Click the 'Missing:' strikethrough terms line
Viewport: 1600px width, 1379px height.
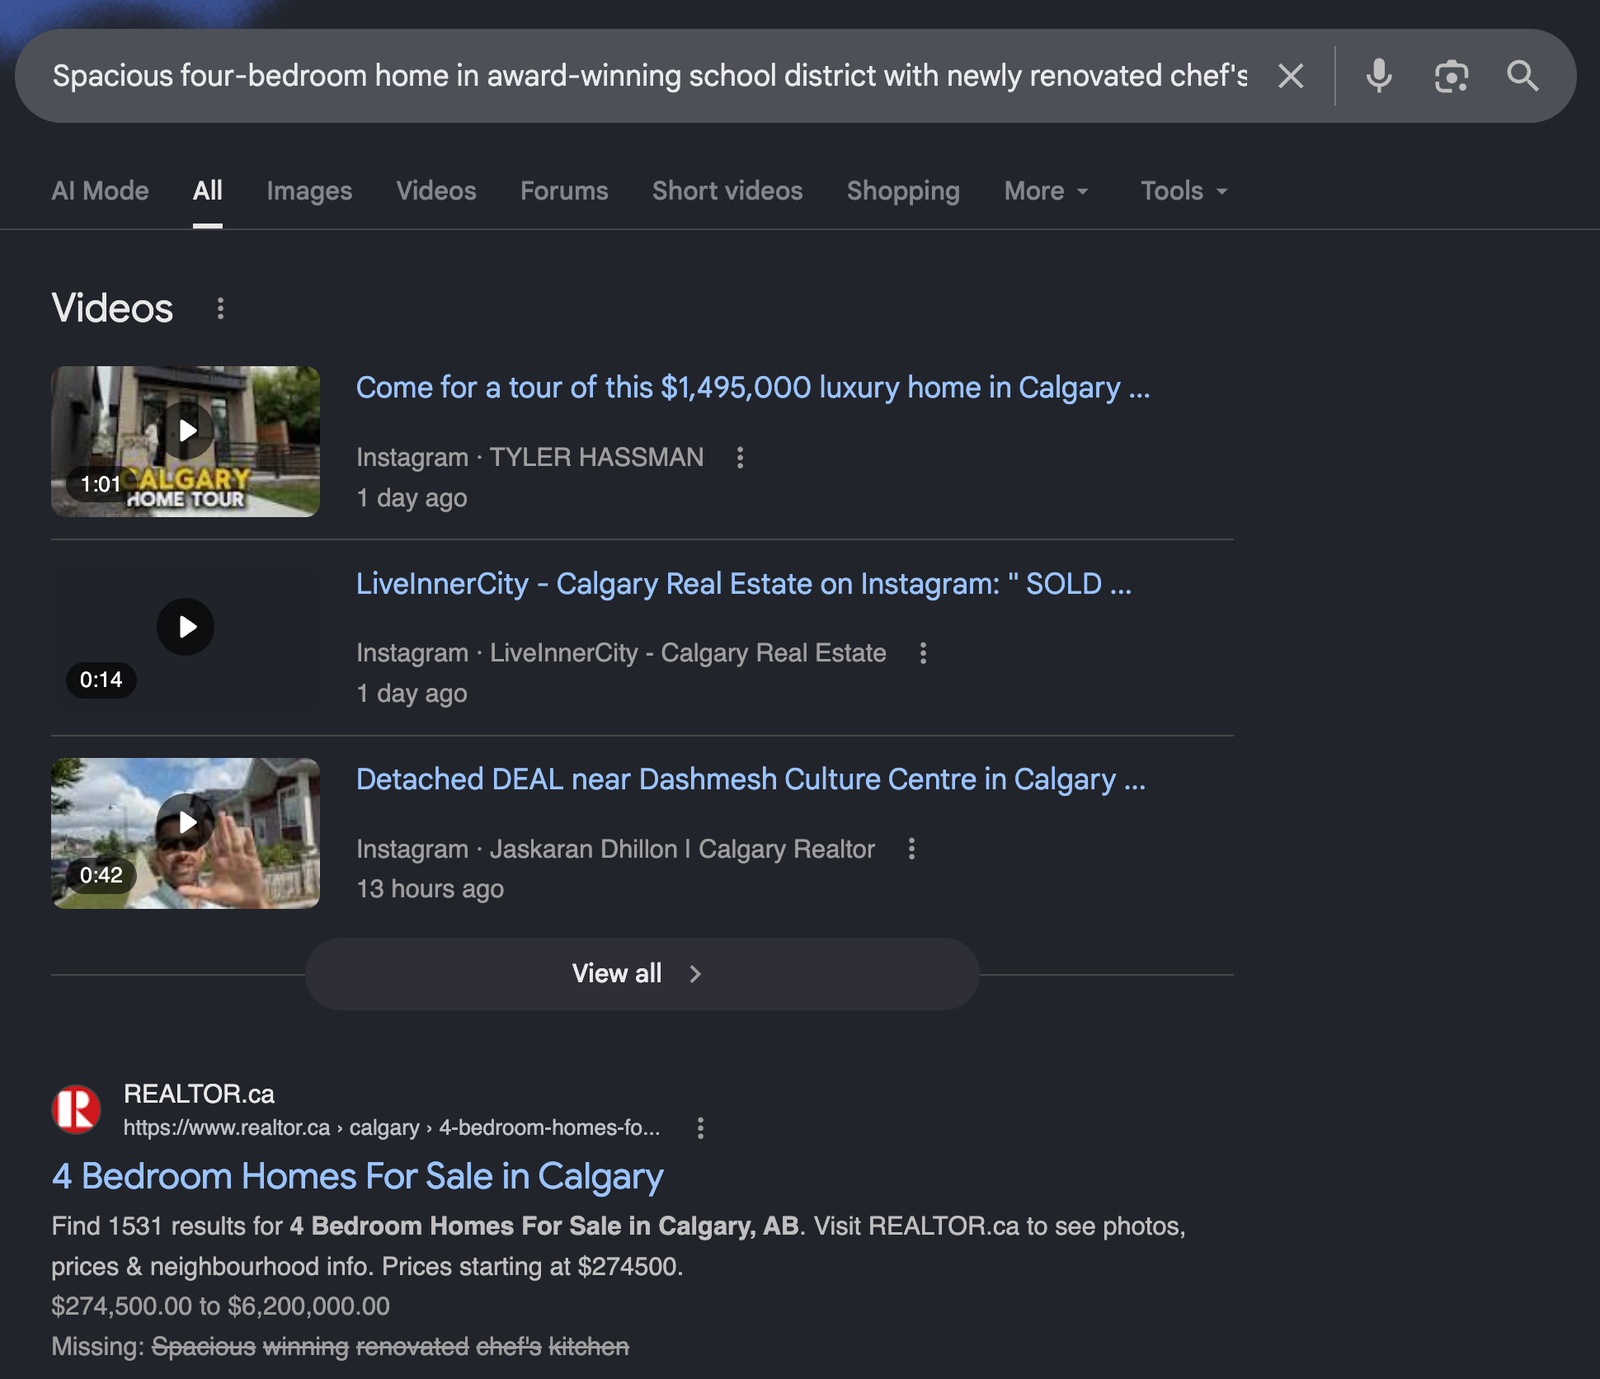pos(340,1347)
